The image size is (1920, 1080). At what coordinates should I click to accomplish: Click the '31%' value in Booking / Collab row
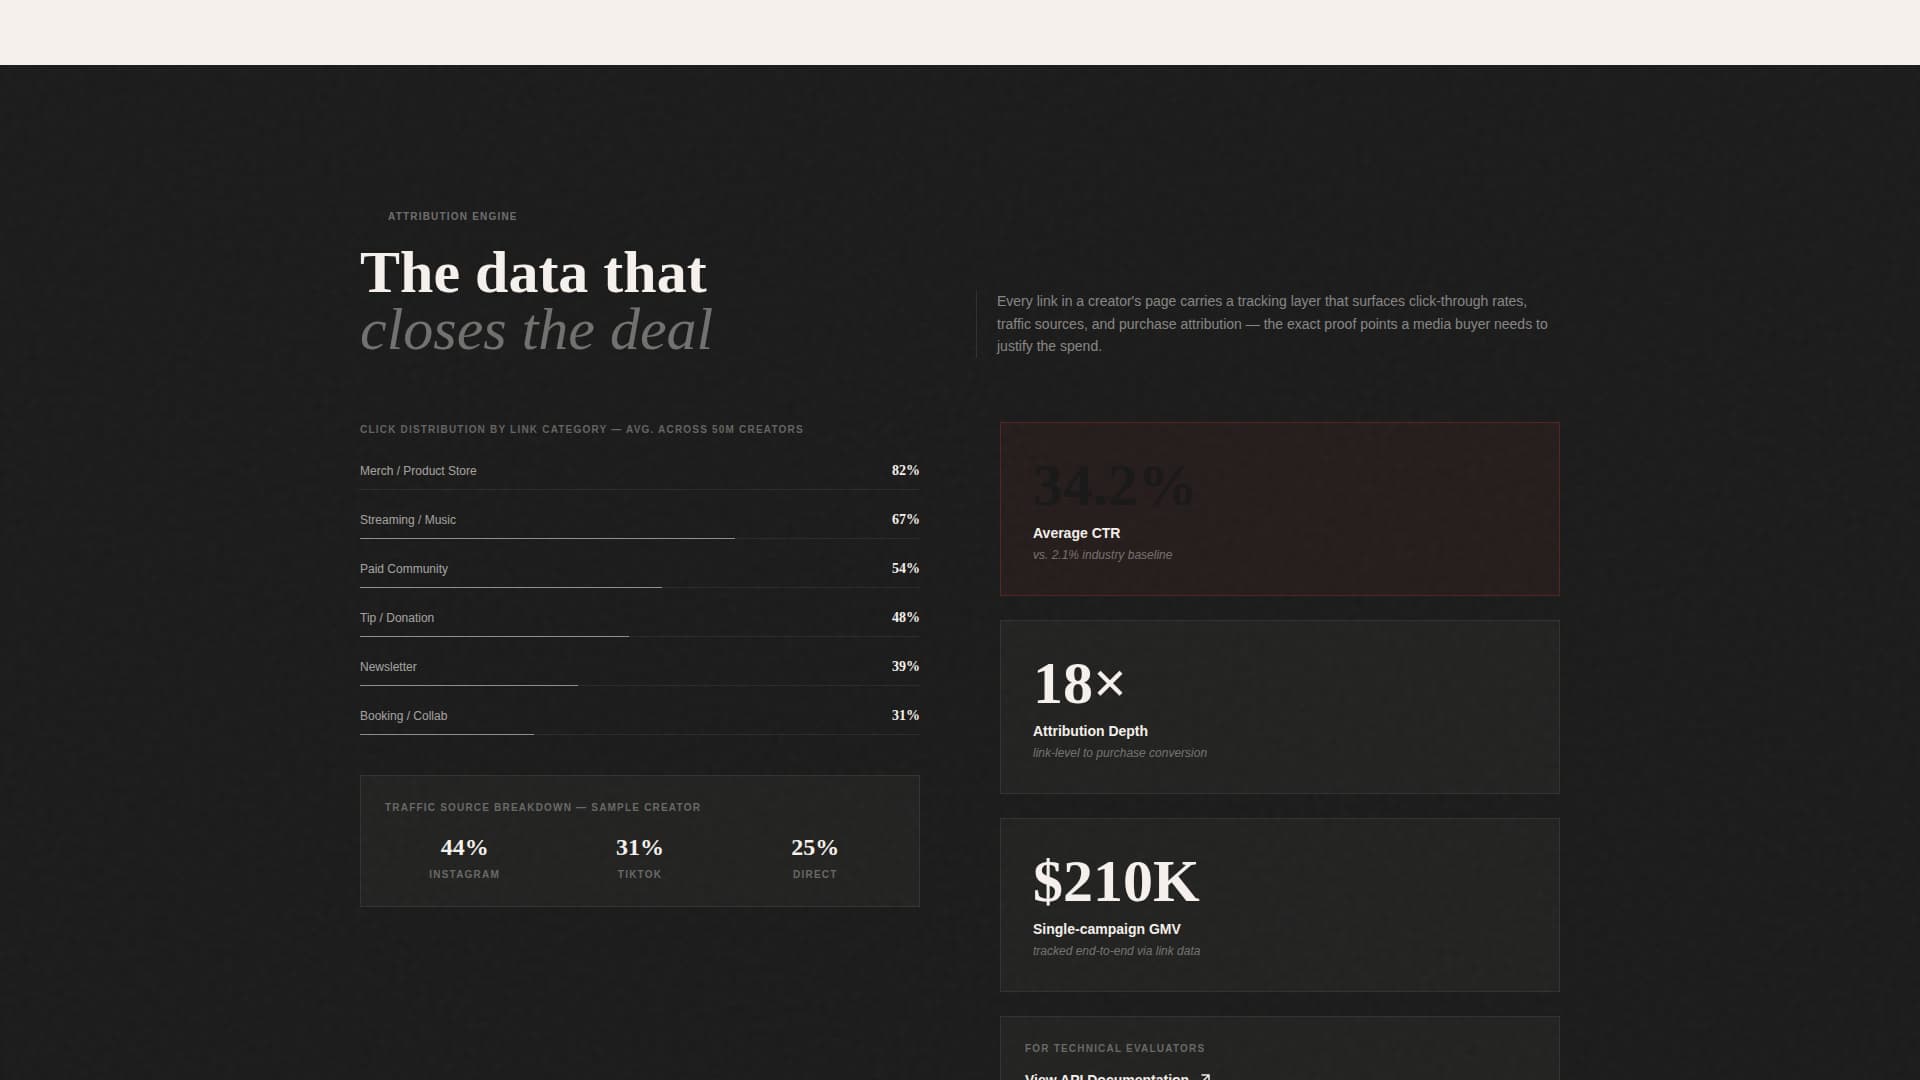[905, 715]
